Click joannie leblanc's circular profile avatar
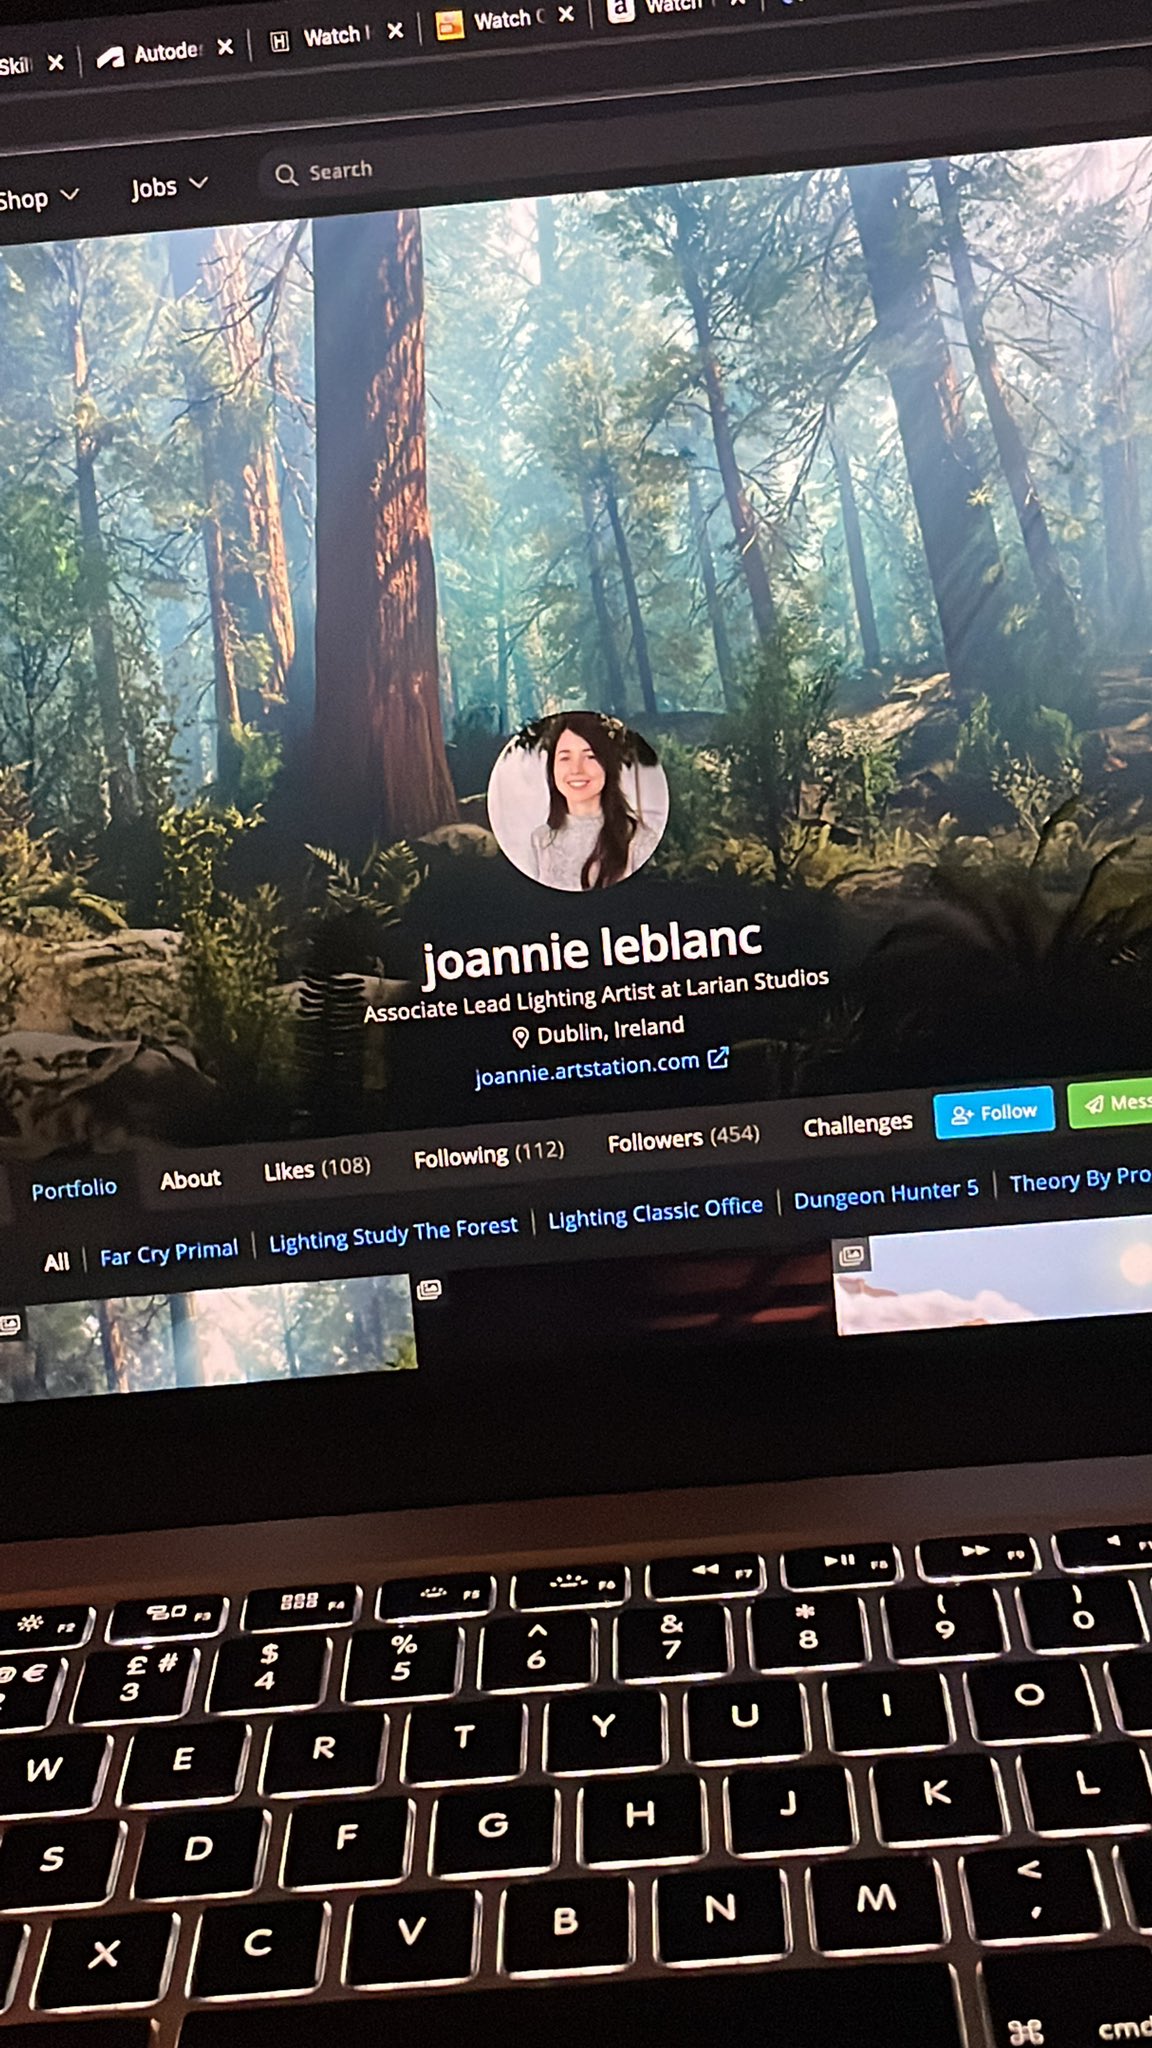This screenshot has height=2048, width=1152. pyautogui.click(x=577, y=801)
